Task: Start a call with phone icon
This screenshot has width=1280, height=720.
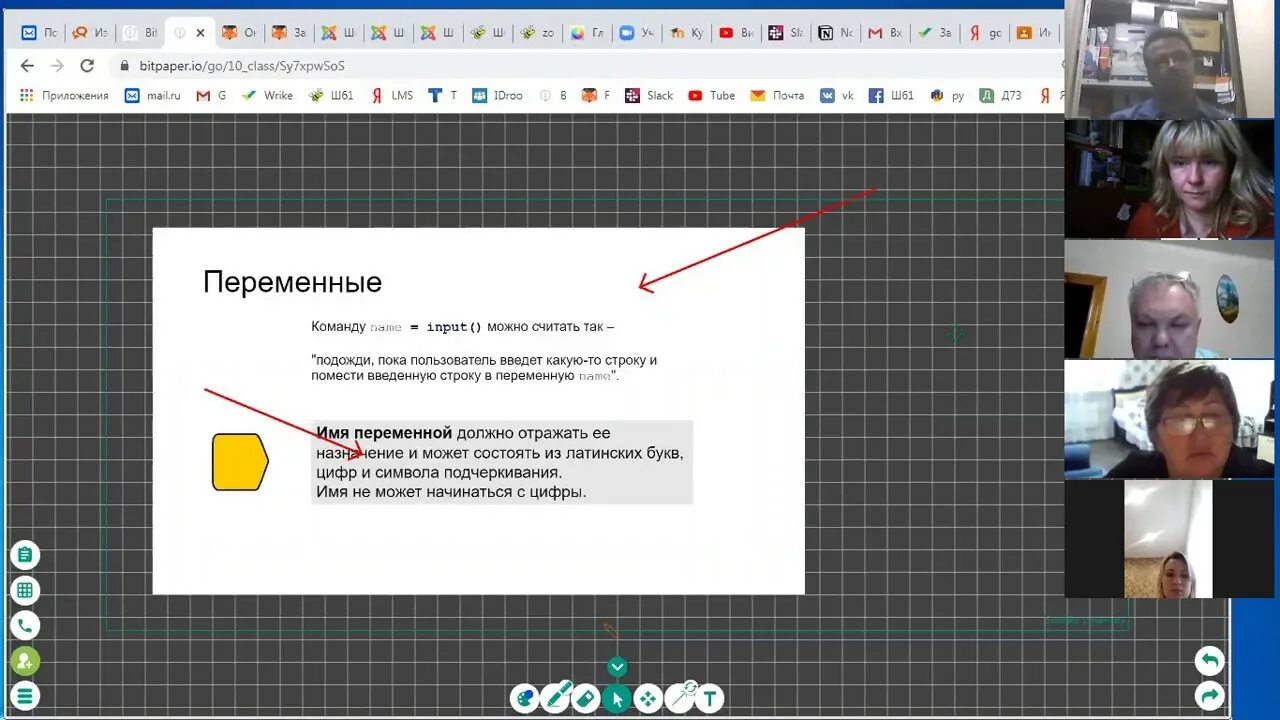Action: point(25,626)
